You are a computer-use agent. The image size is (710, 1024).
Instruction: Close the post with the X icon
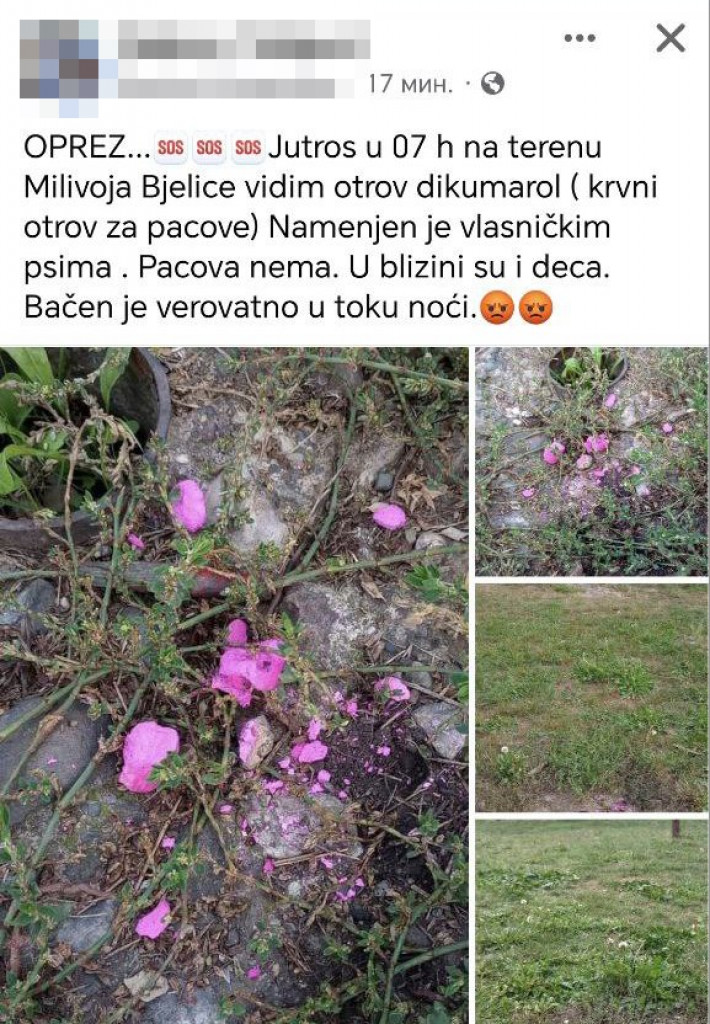pos(671,38)
